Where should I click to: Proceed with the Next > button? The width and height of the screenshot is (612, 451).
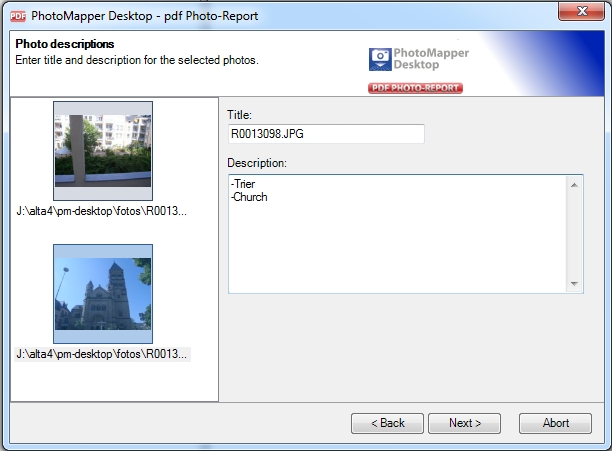[464, 423]
